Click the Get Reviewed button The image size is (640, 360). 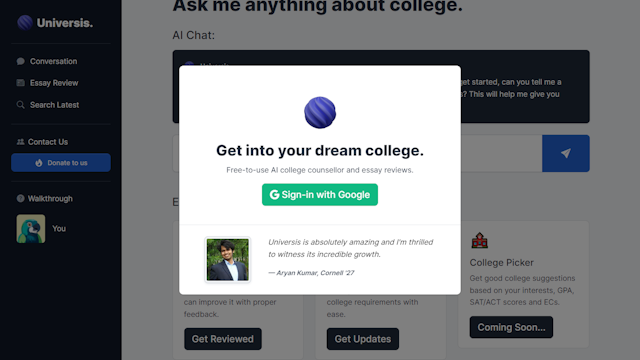pyautogui.click(x=223, y=339)
